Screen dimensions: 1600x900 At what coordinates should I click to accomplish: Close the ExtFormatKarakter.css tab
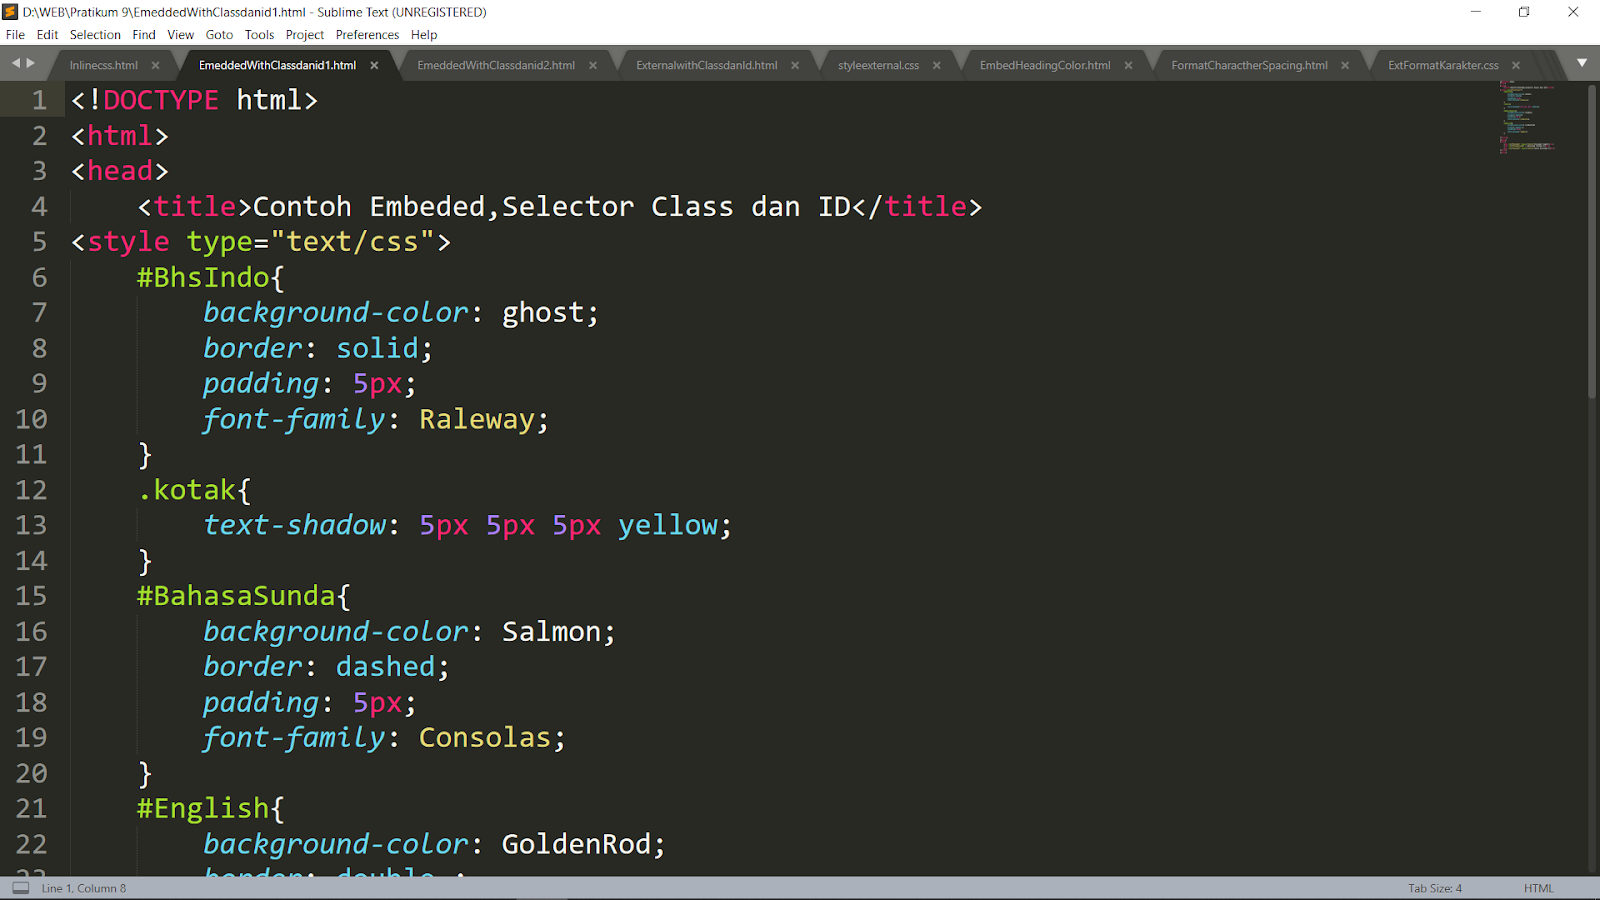pyautogui.click(x=1516, y=65)
